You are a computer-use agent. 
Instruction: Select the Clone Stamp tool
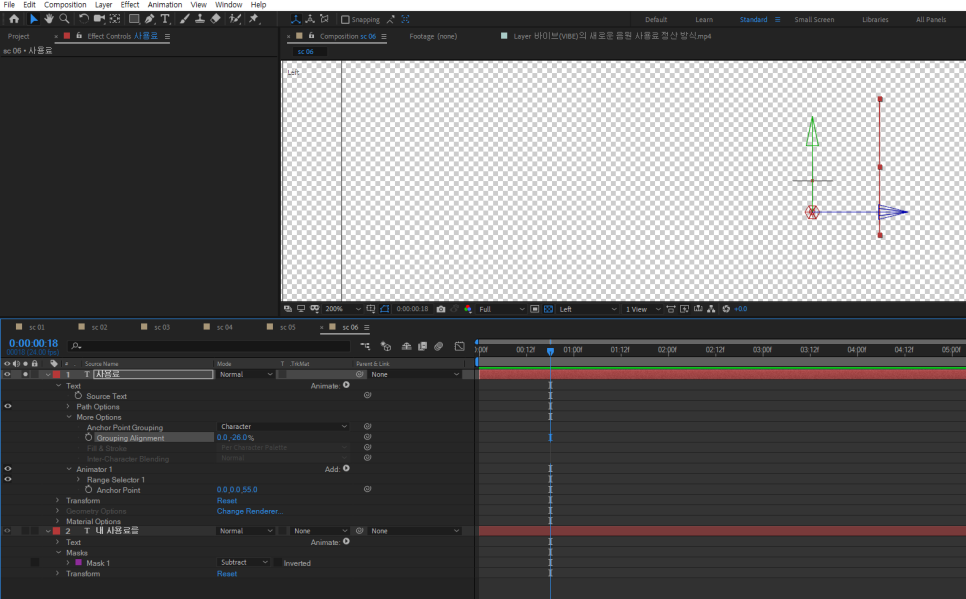pyautogui.click(x=200, y=19)
